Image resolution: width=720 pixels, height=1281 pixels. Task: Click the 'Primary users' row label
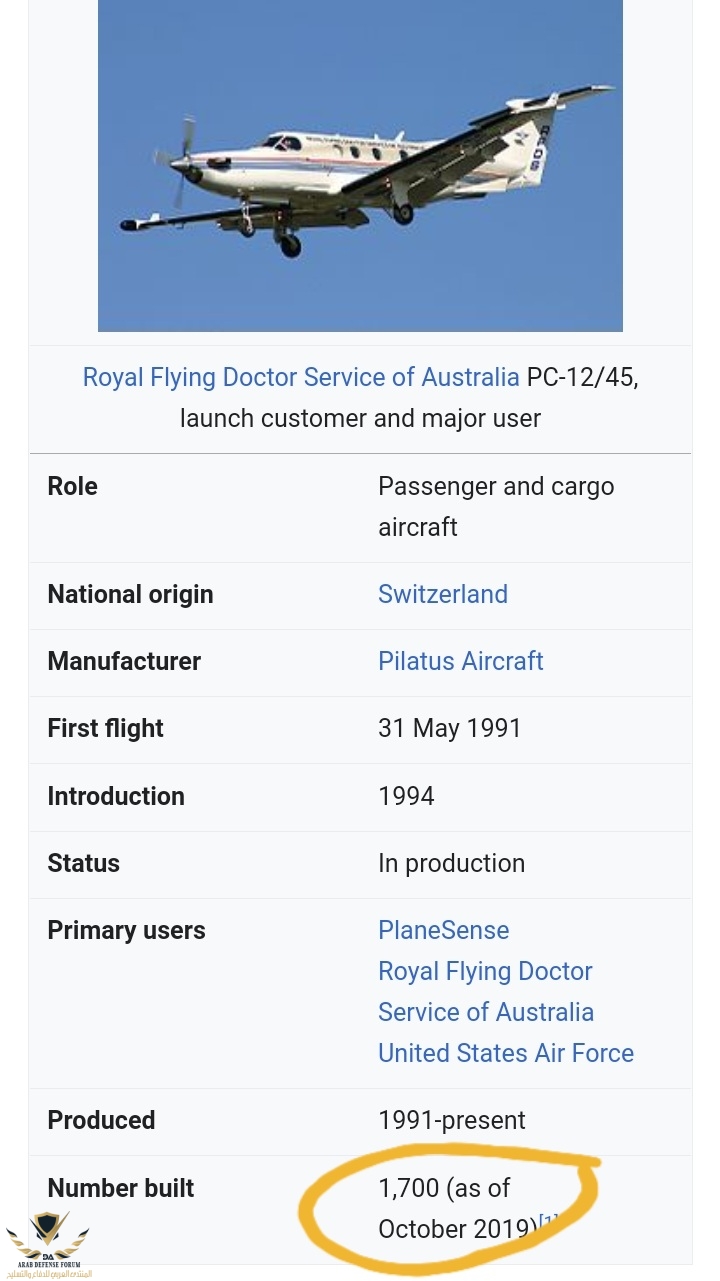coord(126,930)
